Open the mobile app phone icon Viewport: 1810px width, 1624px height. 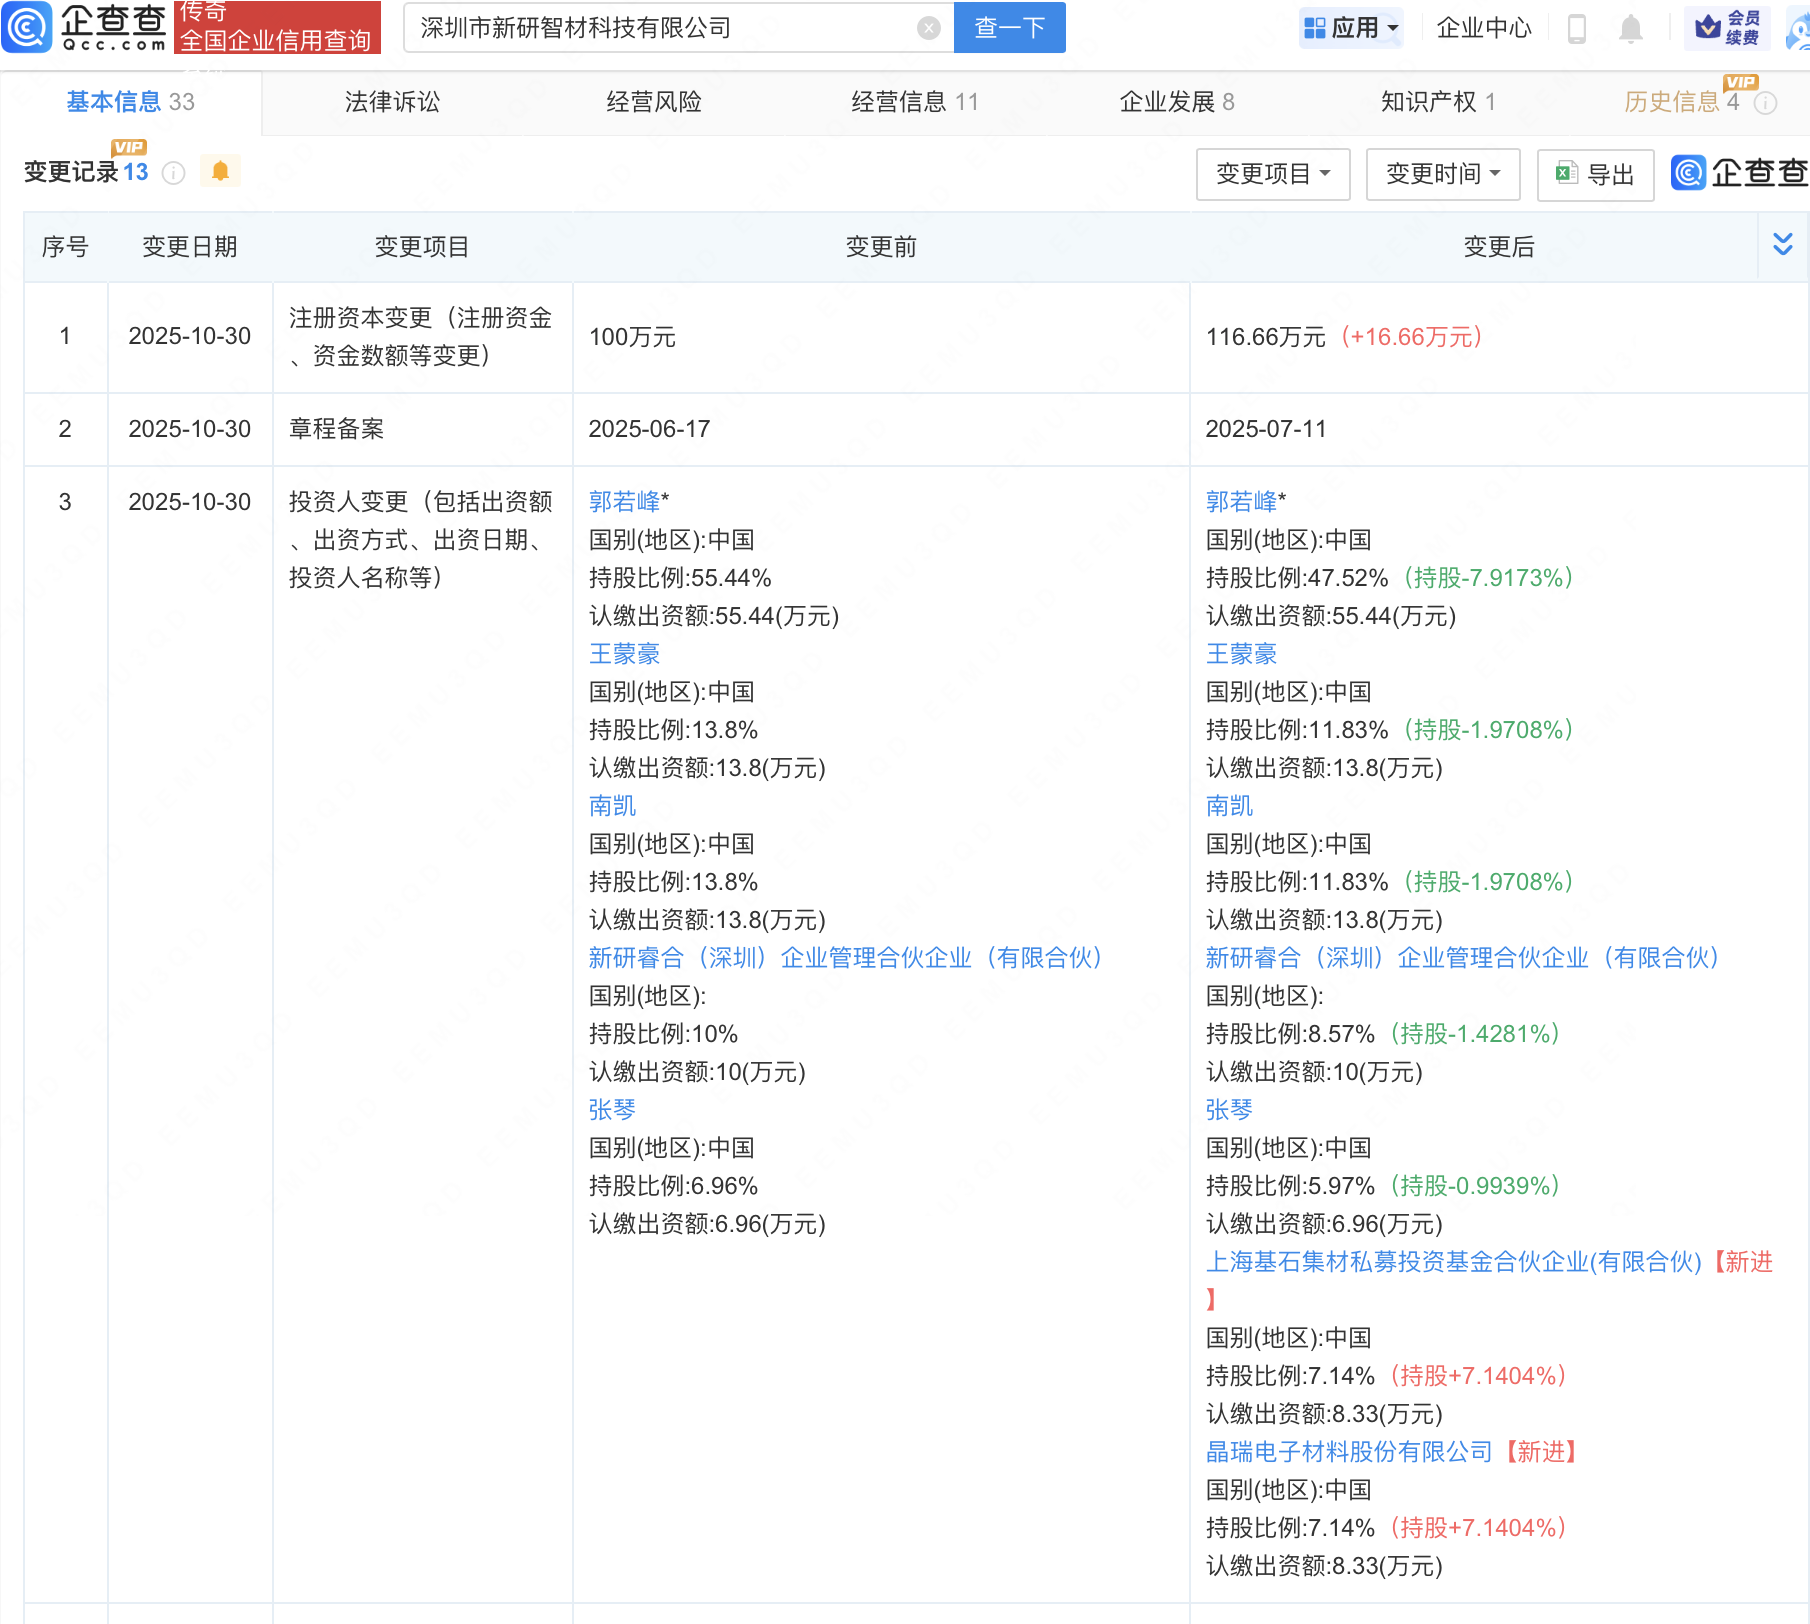click(x=1576, y=28)
